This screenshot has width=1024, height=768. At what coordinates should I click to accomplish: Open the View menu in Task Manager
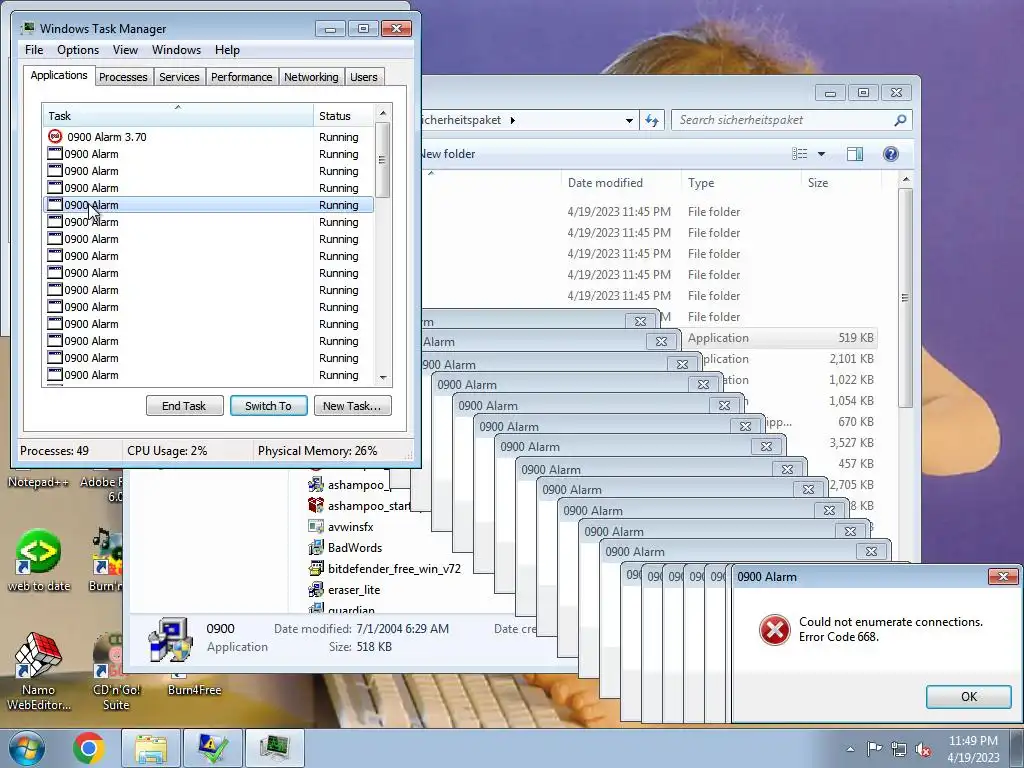(x=125, y=50)
